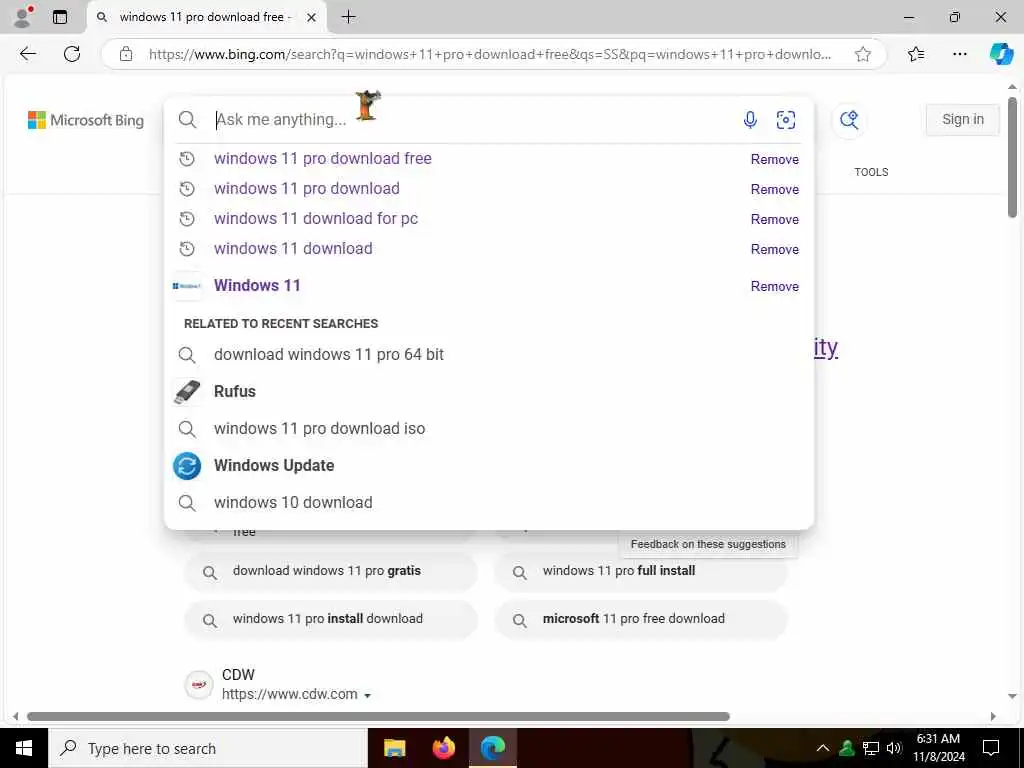This screenshot has height=768, width=1024.
Task: Click the deep search icon beside search box
Action: (849, 120)
